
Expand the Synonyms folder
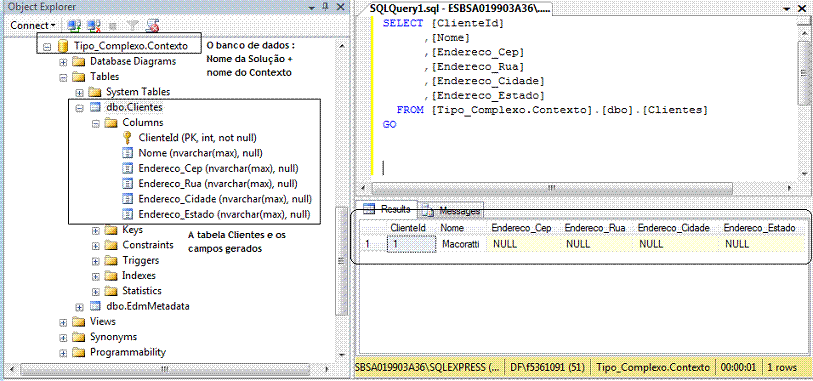pos(63,337)
